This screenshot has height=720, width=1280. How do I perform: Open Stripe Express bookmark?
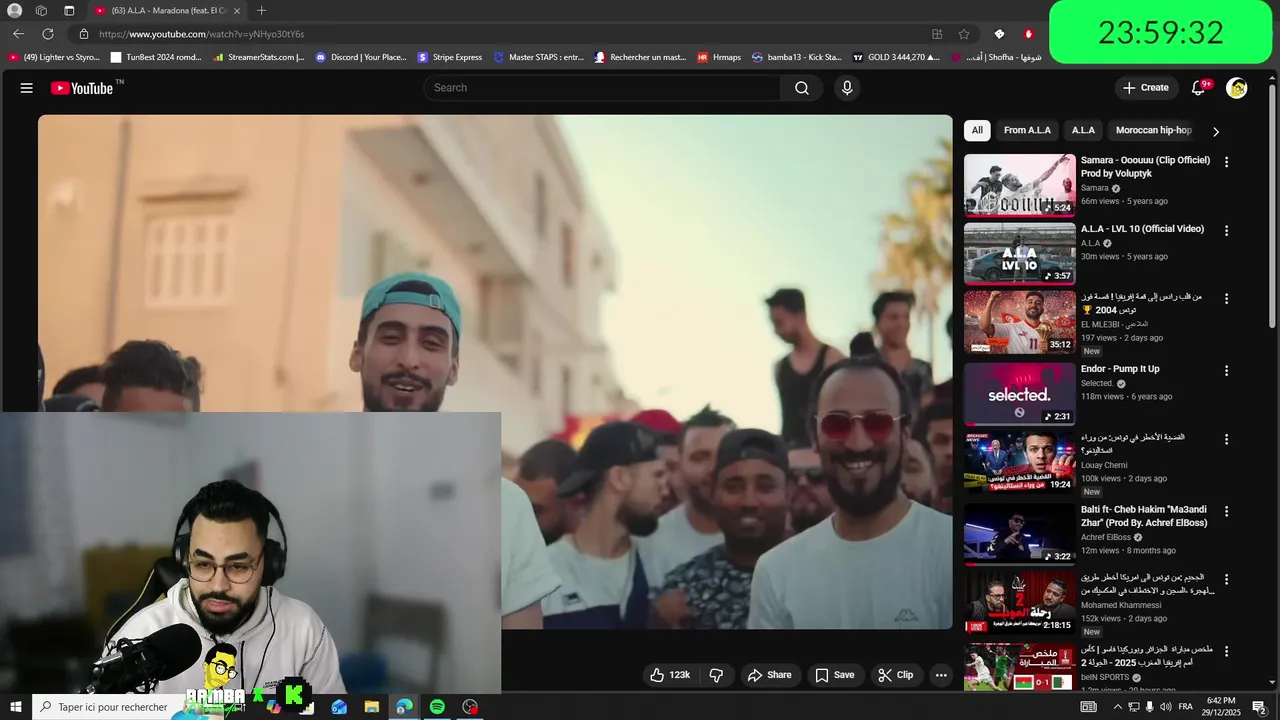coord(450,57)
